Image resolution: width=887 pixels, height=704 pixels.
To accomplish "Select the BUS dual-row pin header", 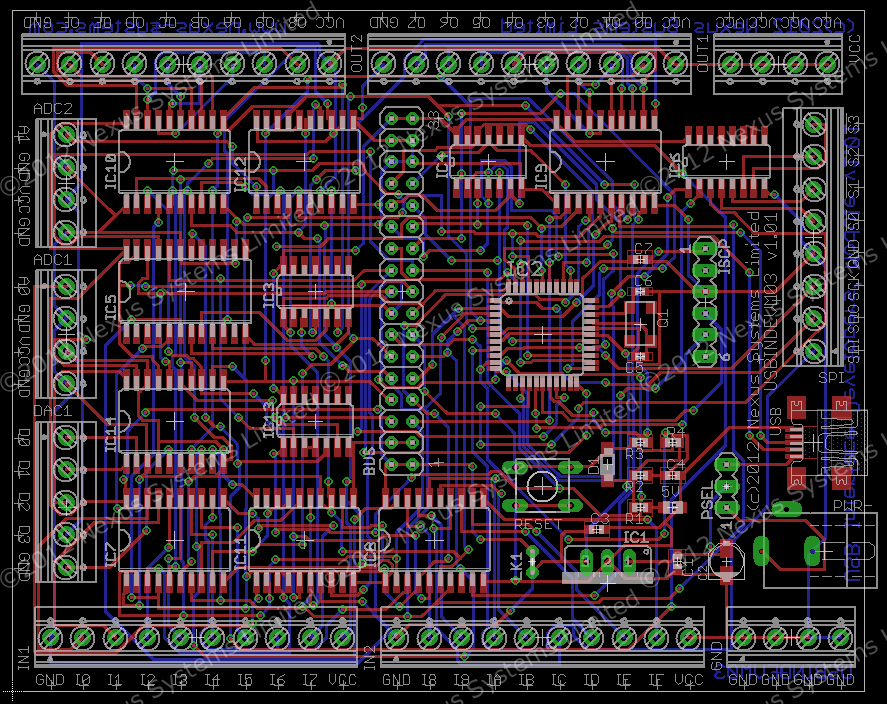I will 402,290.
